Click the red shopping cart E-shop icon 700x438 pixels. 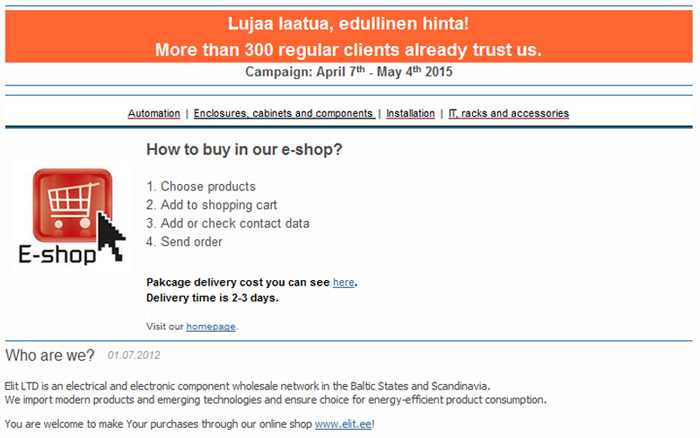tap(72, 205)
